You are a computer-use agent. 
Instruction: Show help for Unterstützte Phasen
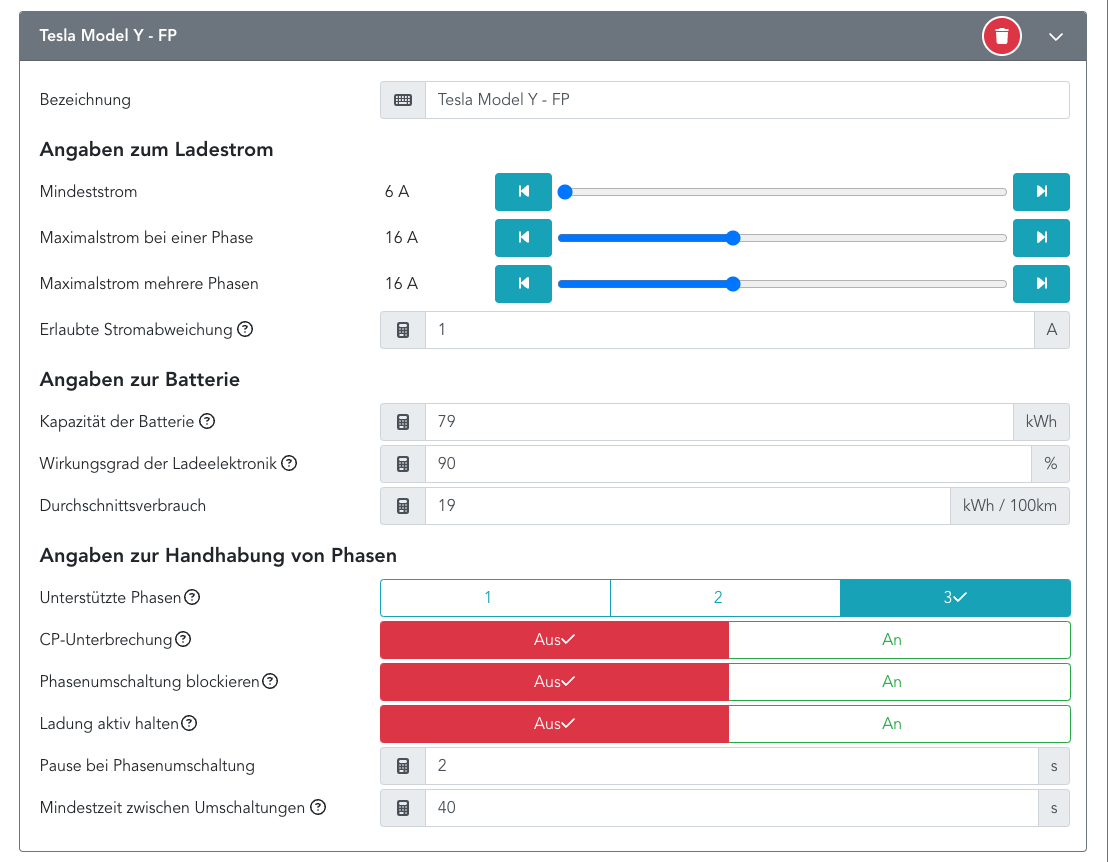(192, 597)
